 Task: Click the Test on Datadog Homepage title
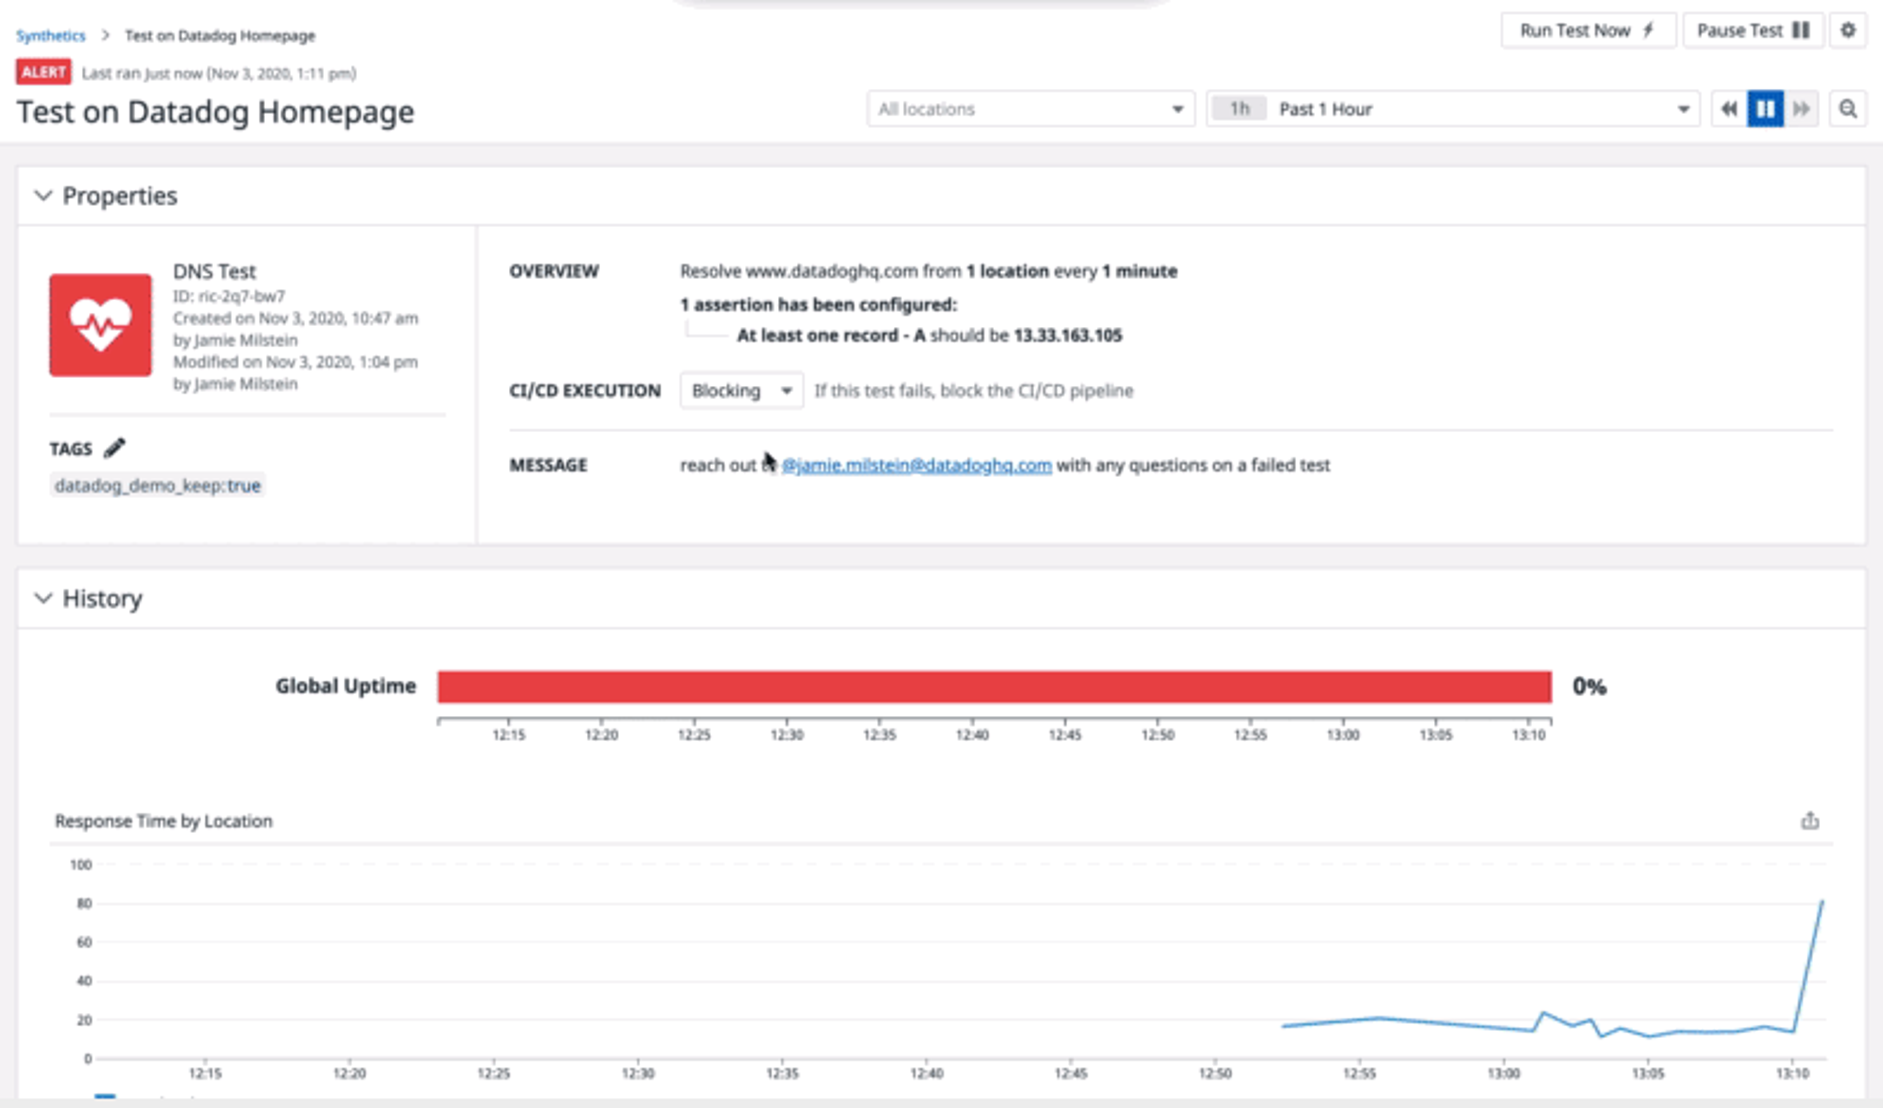tap(215, 111)
